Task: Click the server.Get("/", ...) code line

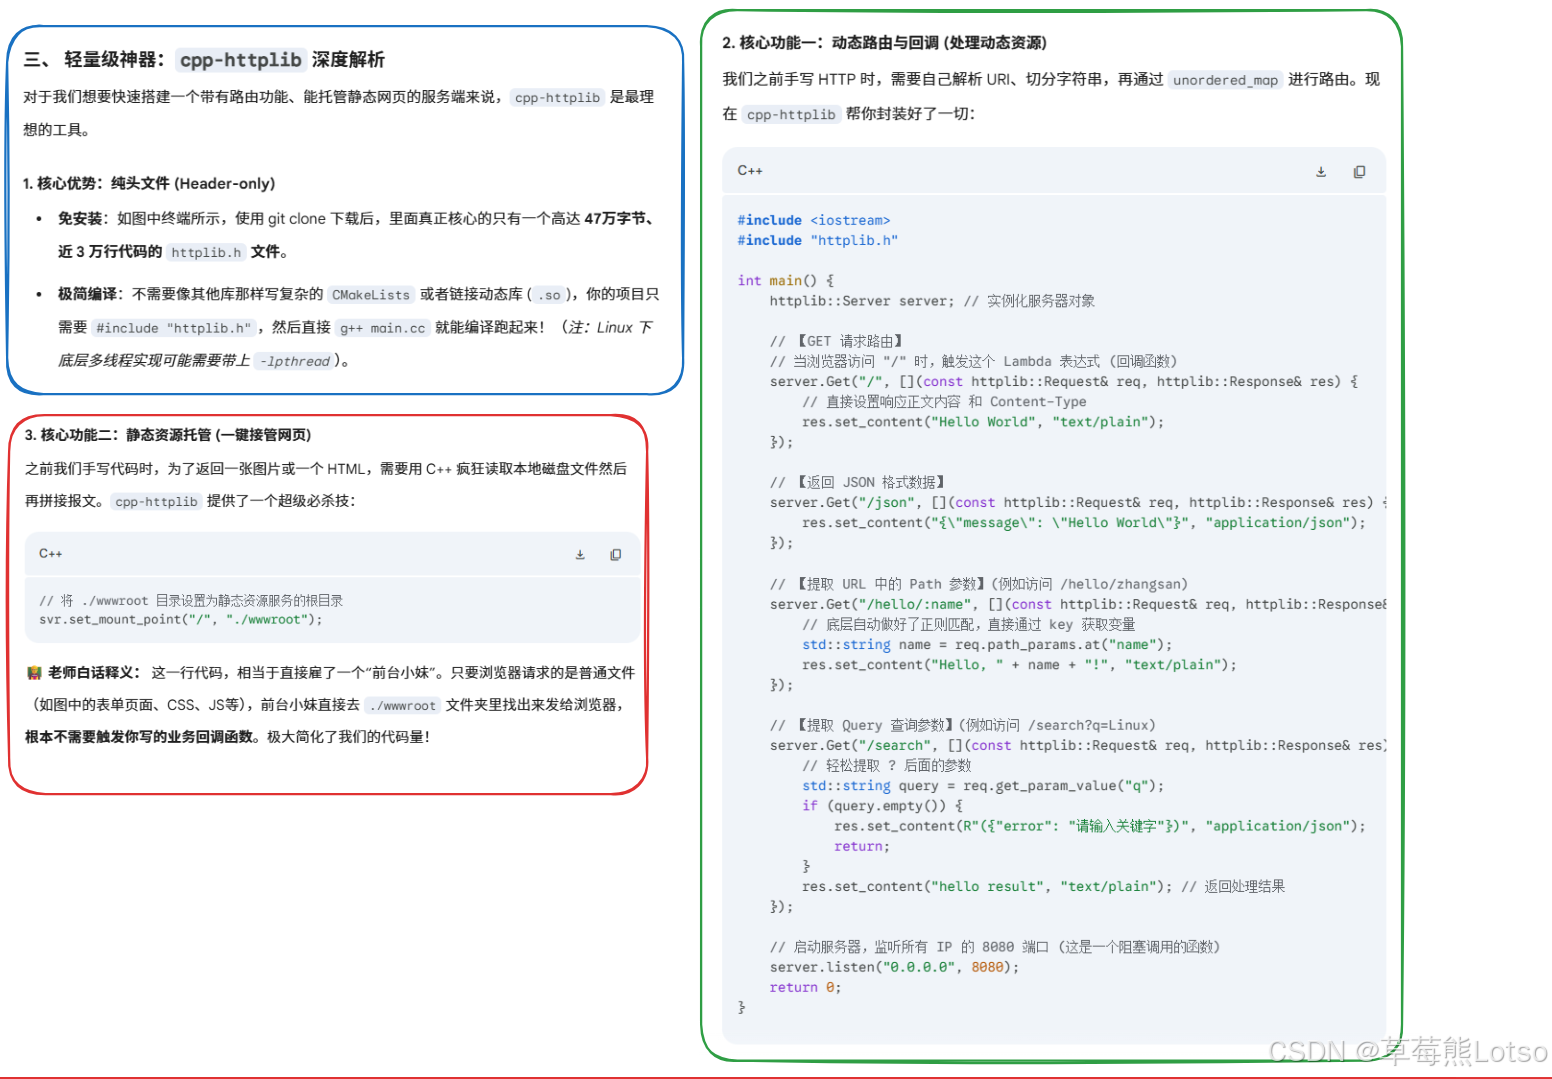Action: point(1064,382)
